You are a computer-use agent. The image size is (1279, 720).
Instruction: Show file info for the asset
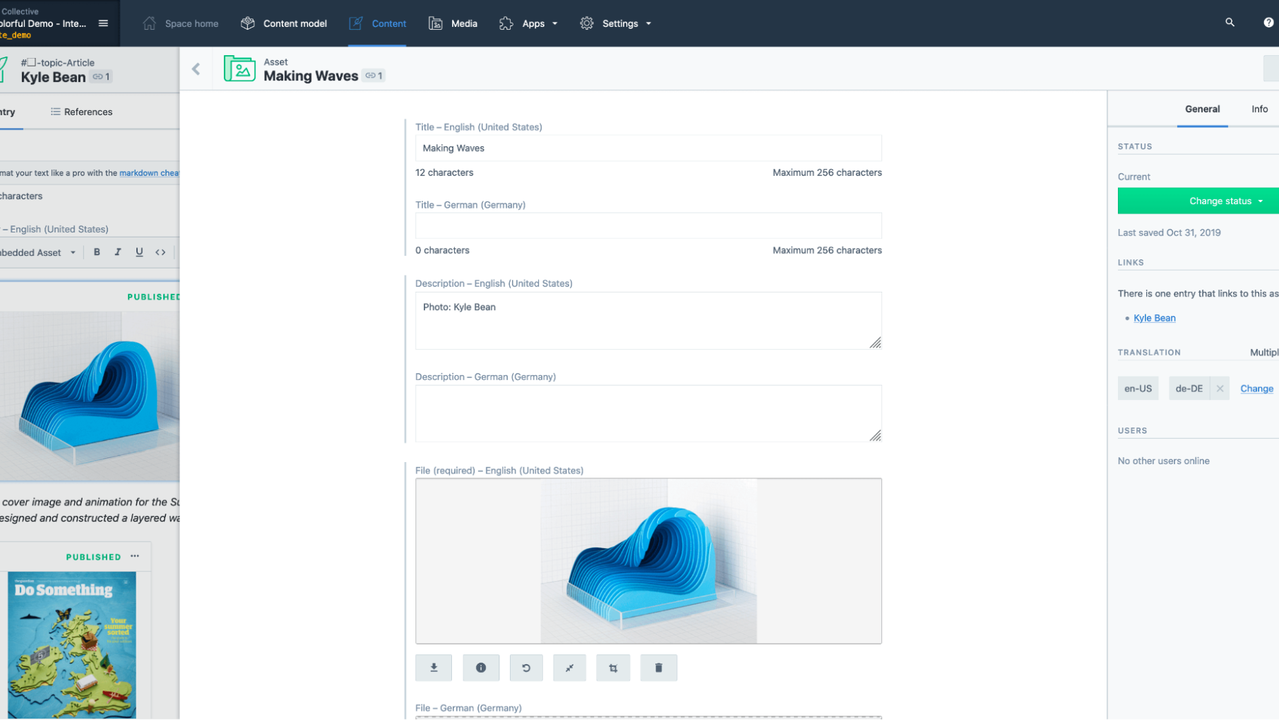(481, 668)
